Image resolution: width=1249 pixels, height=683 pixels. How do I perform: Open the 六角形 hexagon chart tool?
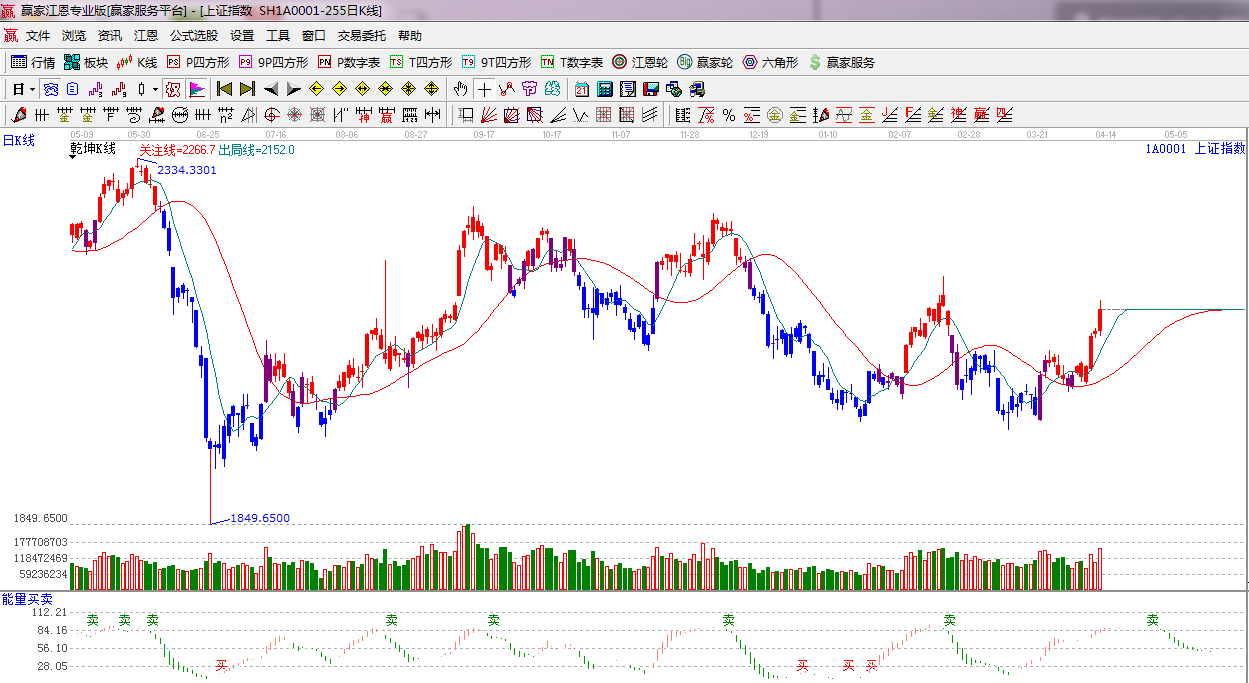770,62
